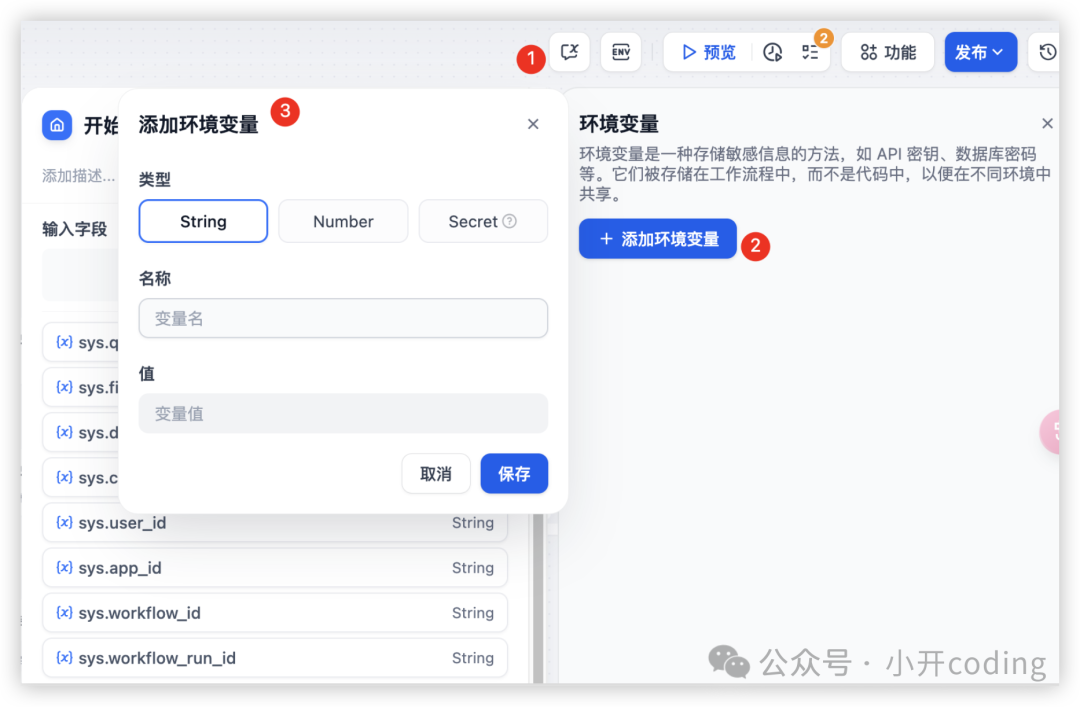This screenshot has height=707, width=1080.
Task: Click the 输入字段 section label
Action: (74, 229)
